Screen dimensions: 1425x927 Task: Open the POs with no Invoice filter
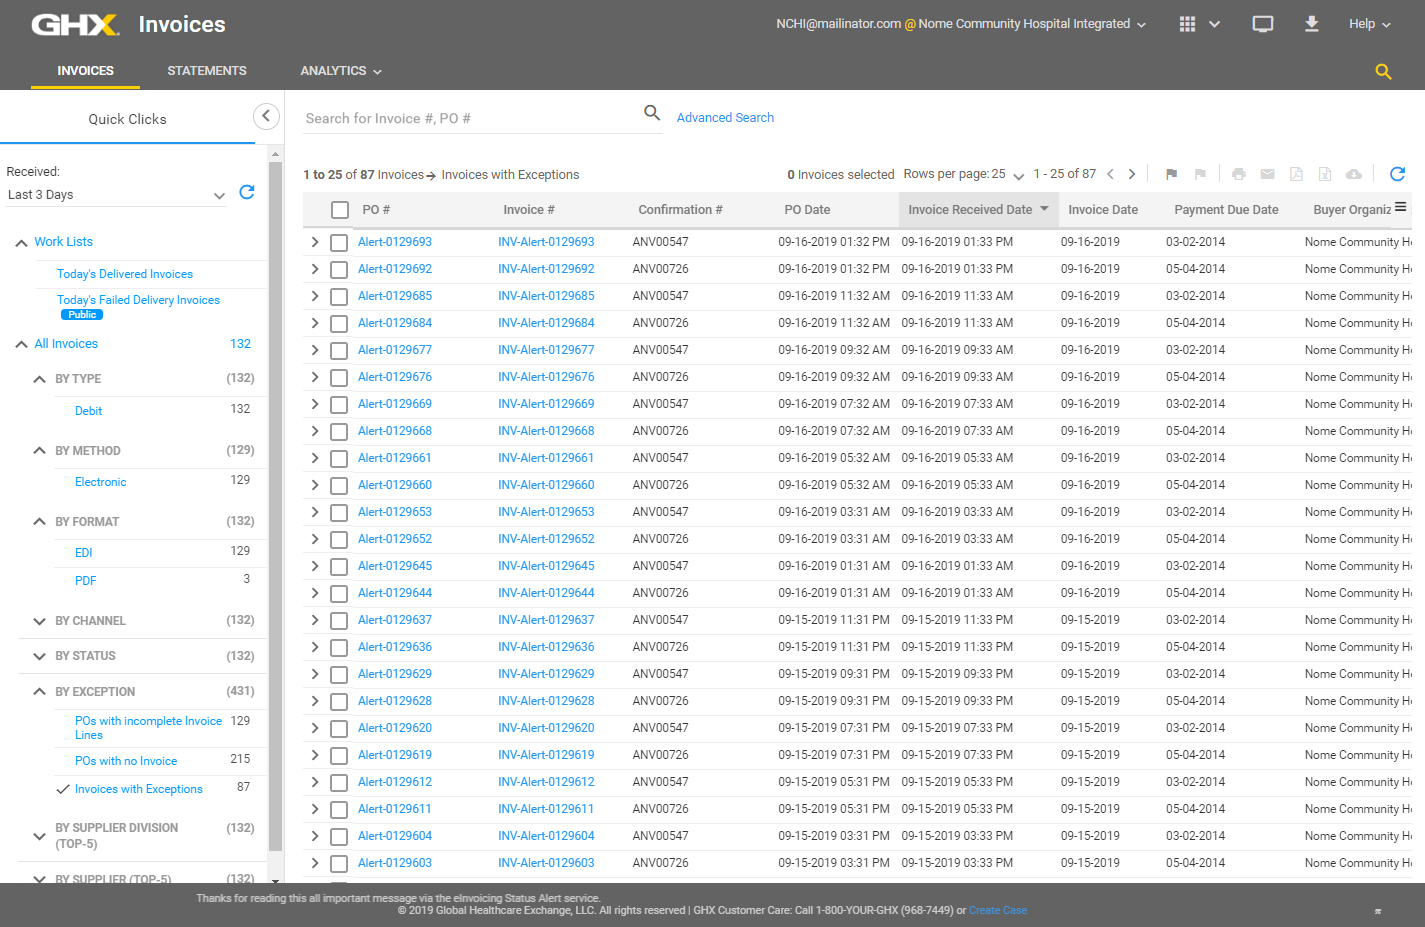tap(126, 761)
